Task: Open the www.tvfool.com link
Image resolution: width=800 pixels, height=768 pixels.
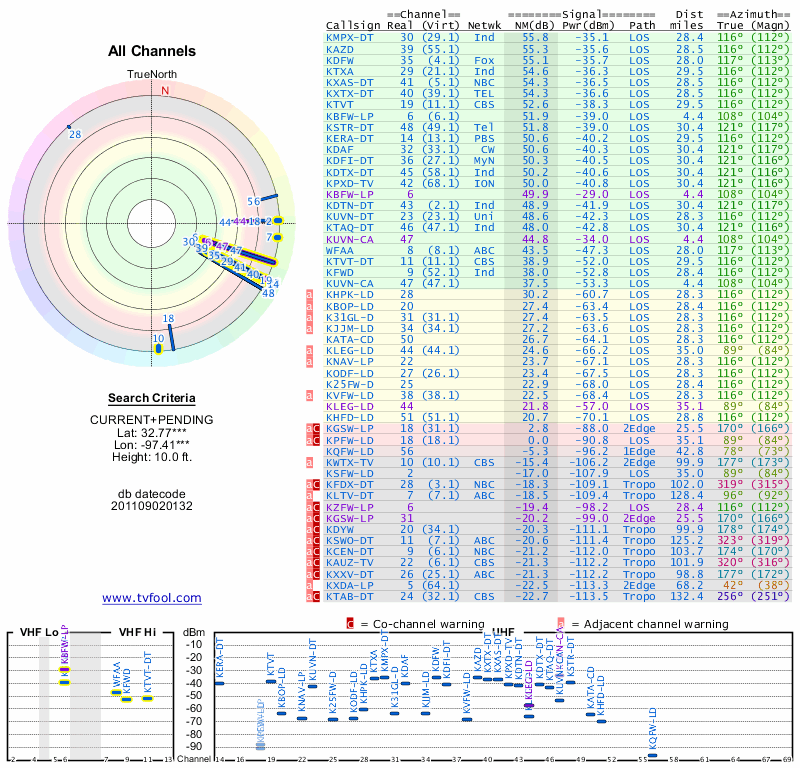Action: [152, 598]
